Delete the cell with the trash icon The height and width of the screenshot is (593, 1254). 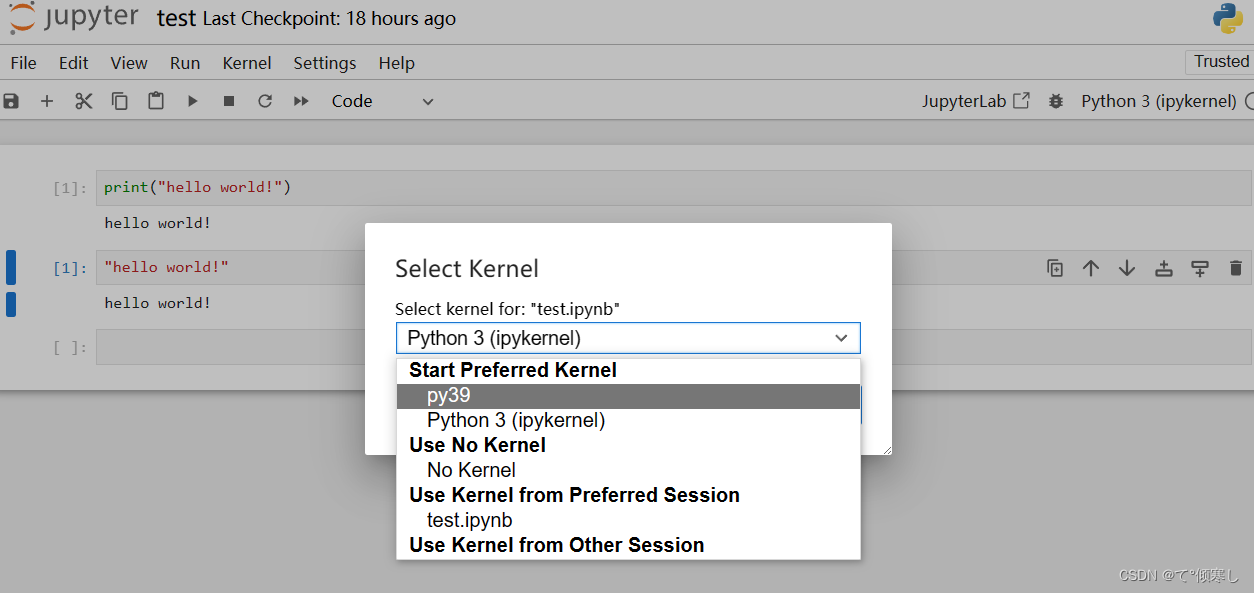1235,268
